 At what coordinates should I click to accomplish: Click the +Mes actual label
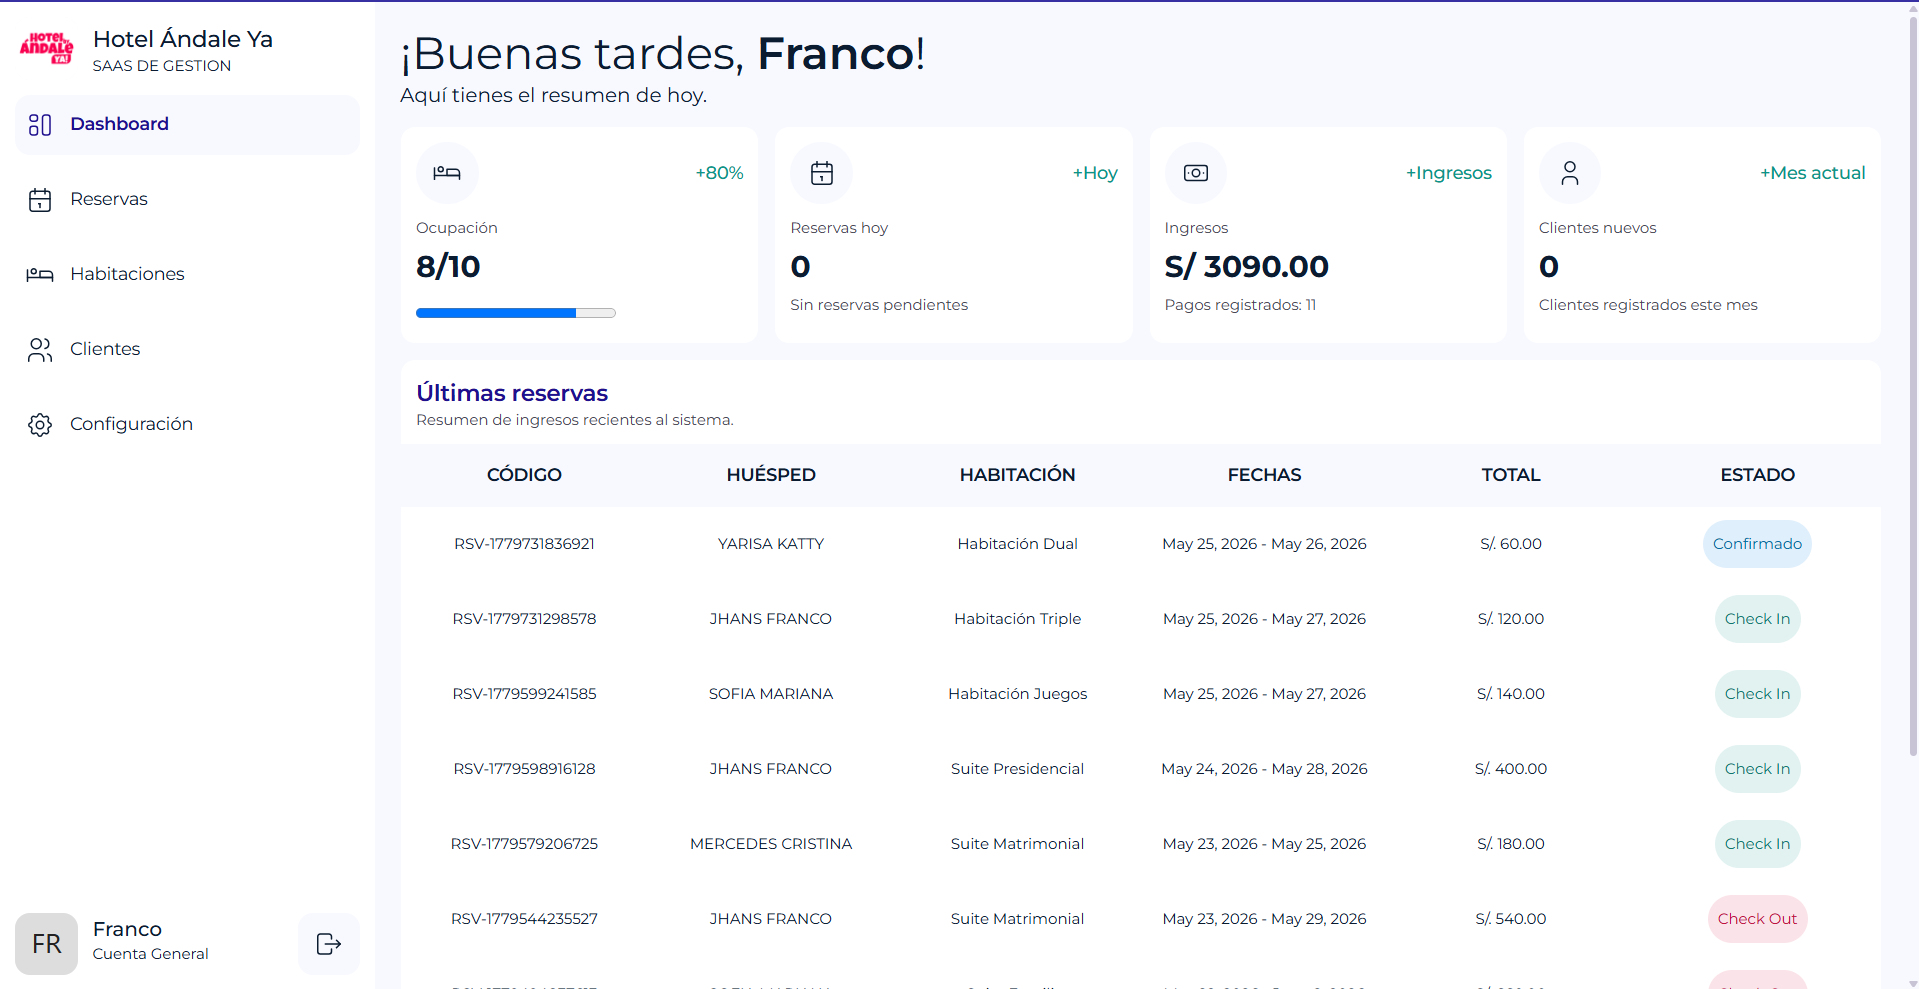(1813, 173)
